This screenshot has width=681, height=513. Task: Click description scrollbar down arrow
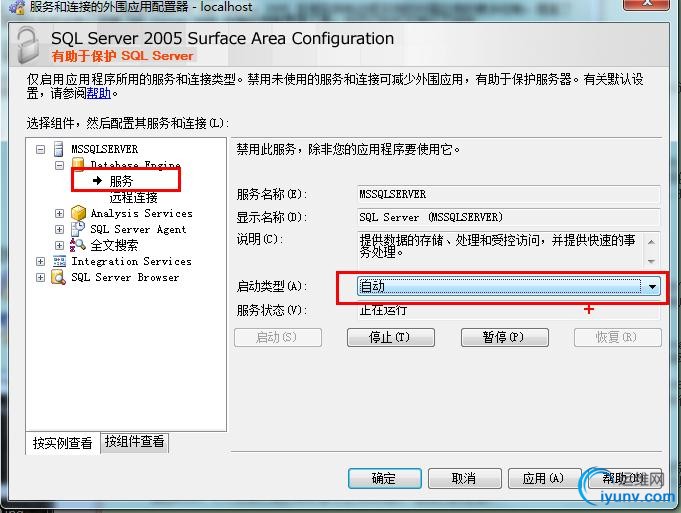pos(651,261)
